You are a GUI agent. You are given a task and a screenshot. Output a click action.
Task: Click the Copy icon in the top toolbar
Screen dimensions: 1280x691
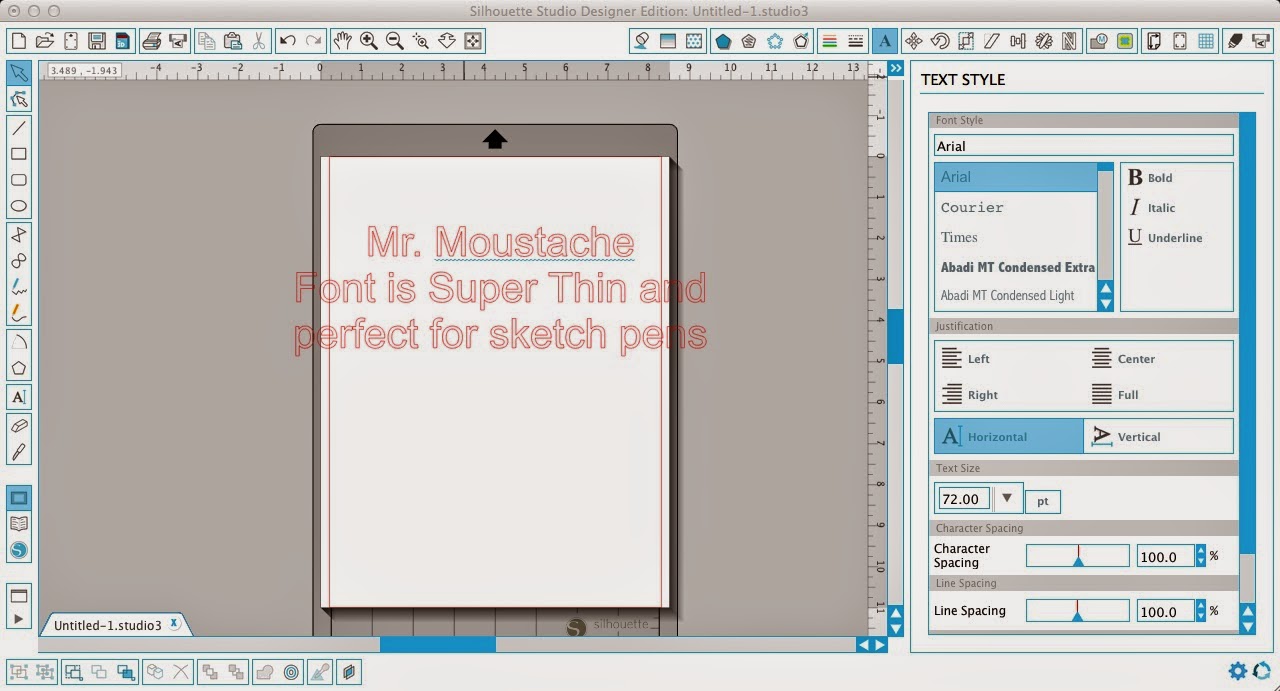[x=207, y=41]
